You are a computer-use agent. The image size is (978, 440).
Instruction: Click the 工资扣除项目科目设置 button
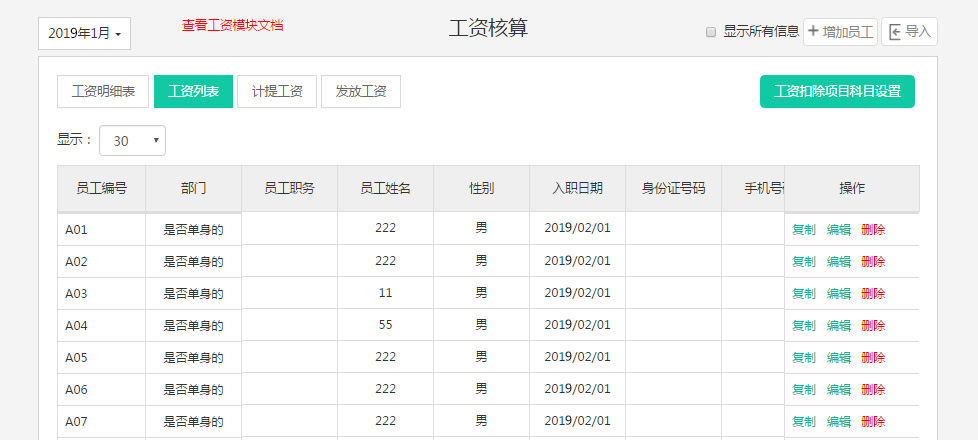coord(837,91)
